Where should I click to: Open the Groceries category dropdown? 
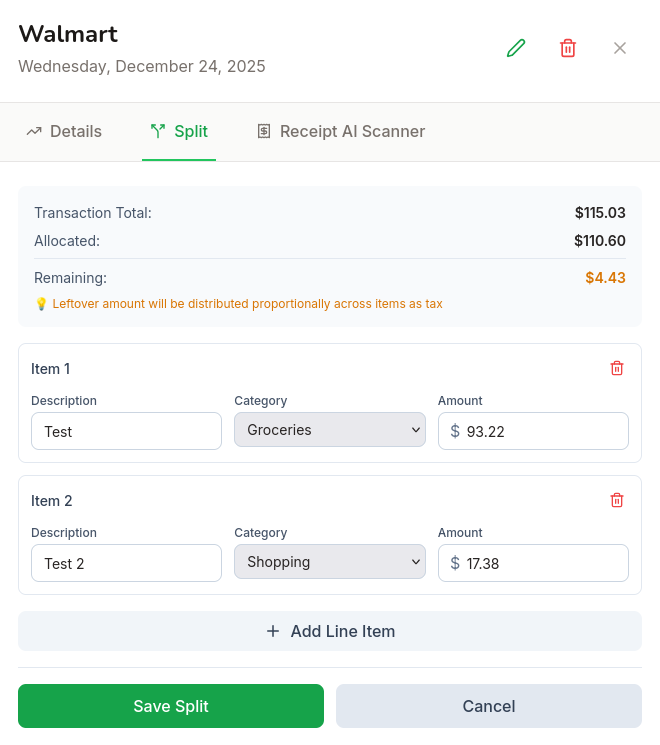click(330, 430)
